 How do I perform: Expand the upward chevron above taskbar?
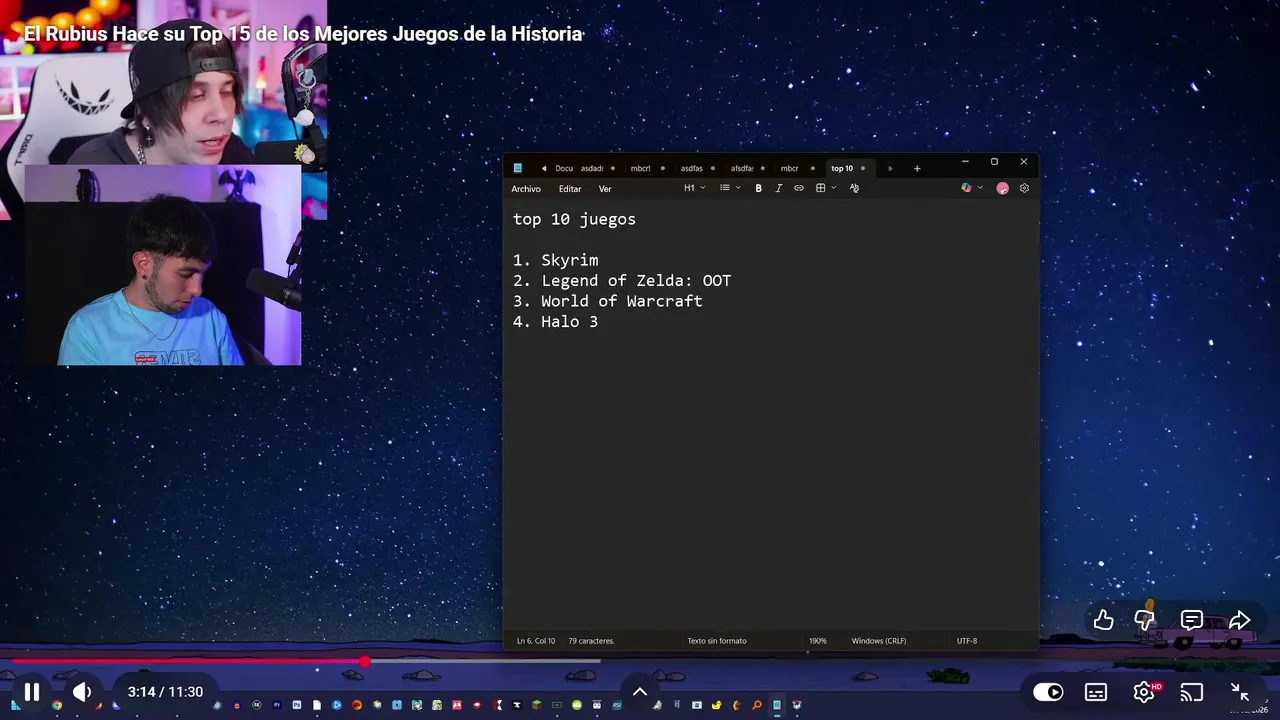point(640,692)
